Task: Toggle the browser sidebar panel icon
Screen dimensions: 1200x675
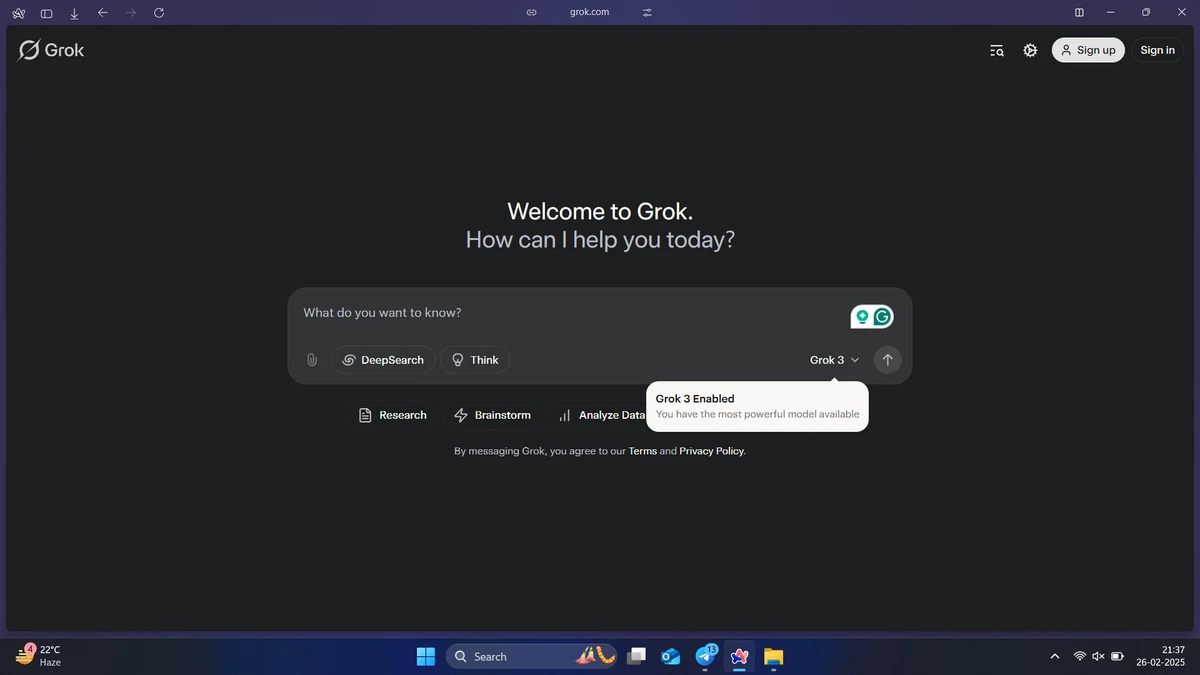Action: pyautogui.click(x=46, y=13)
